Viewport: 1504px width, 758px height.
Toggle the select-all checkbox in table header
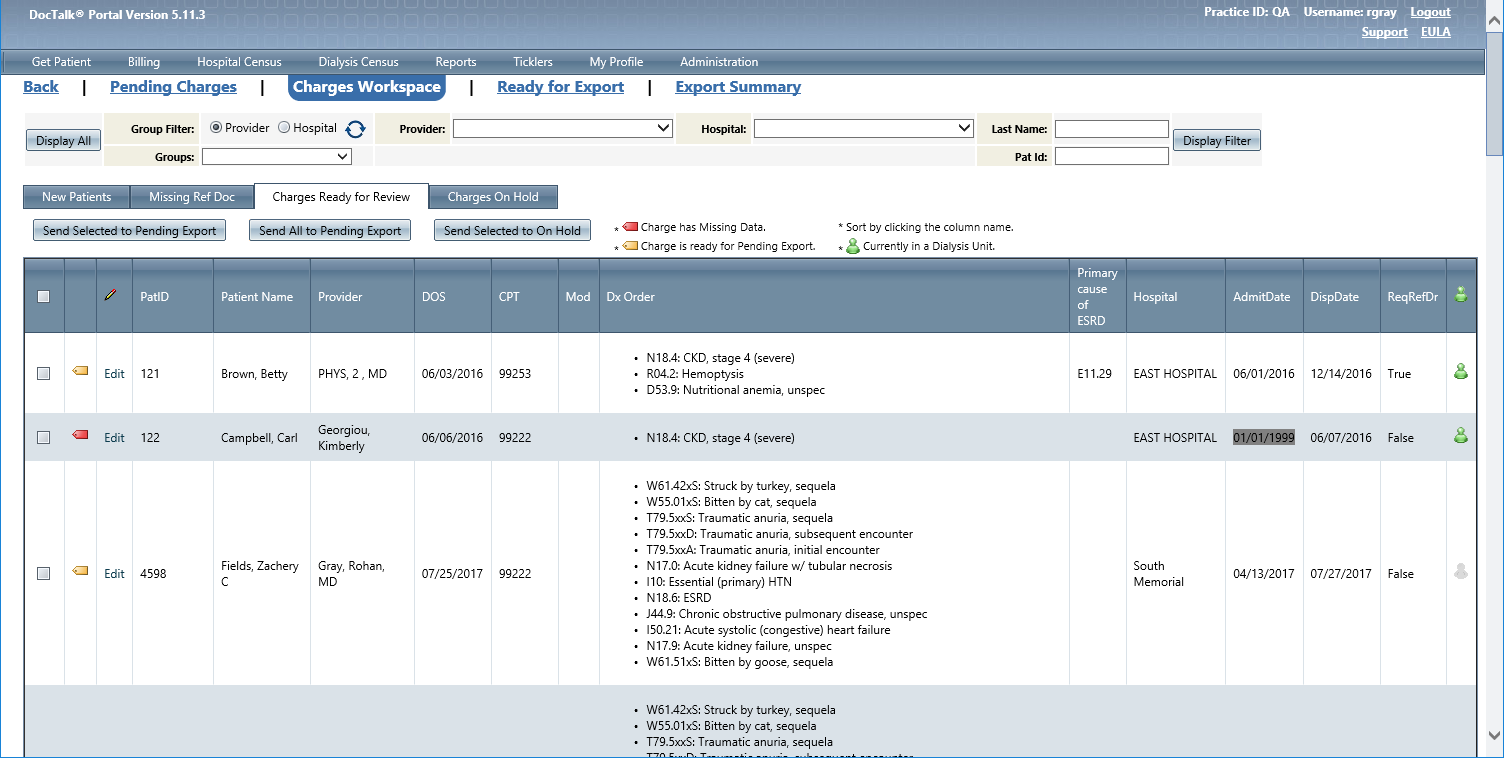[43, 297]
